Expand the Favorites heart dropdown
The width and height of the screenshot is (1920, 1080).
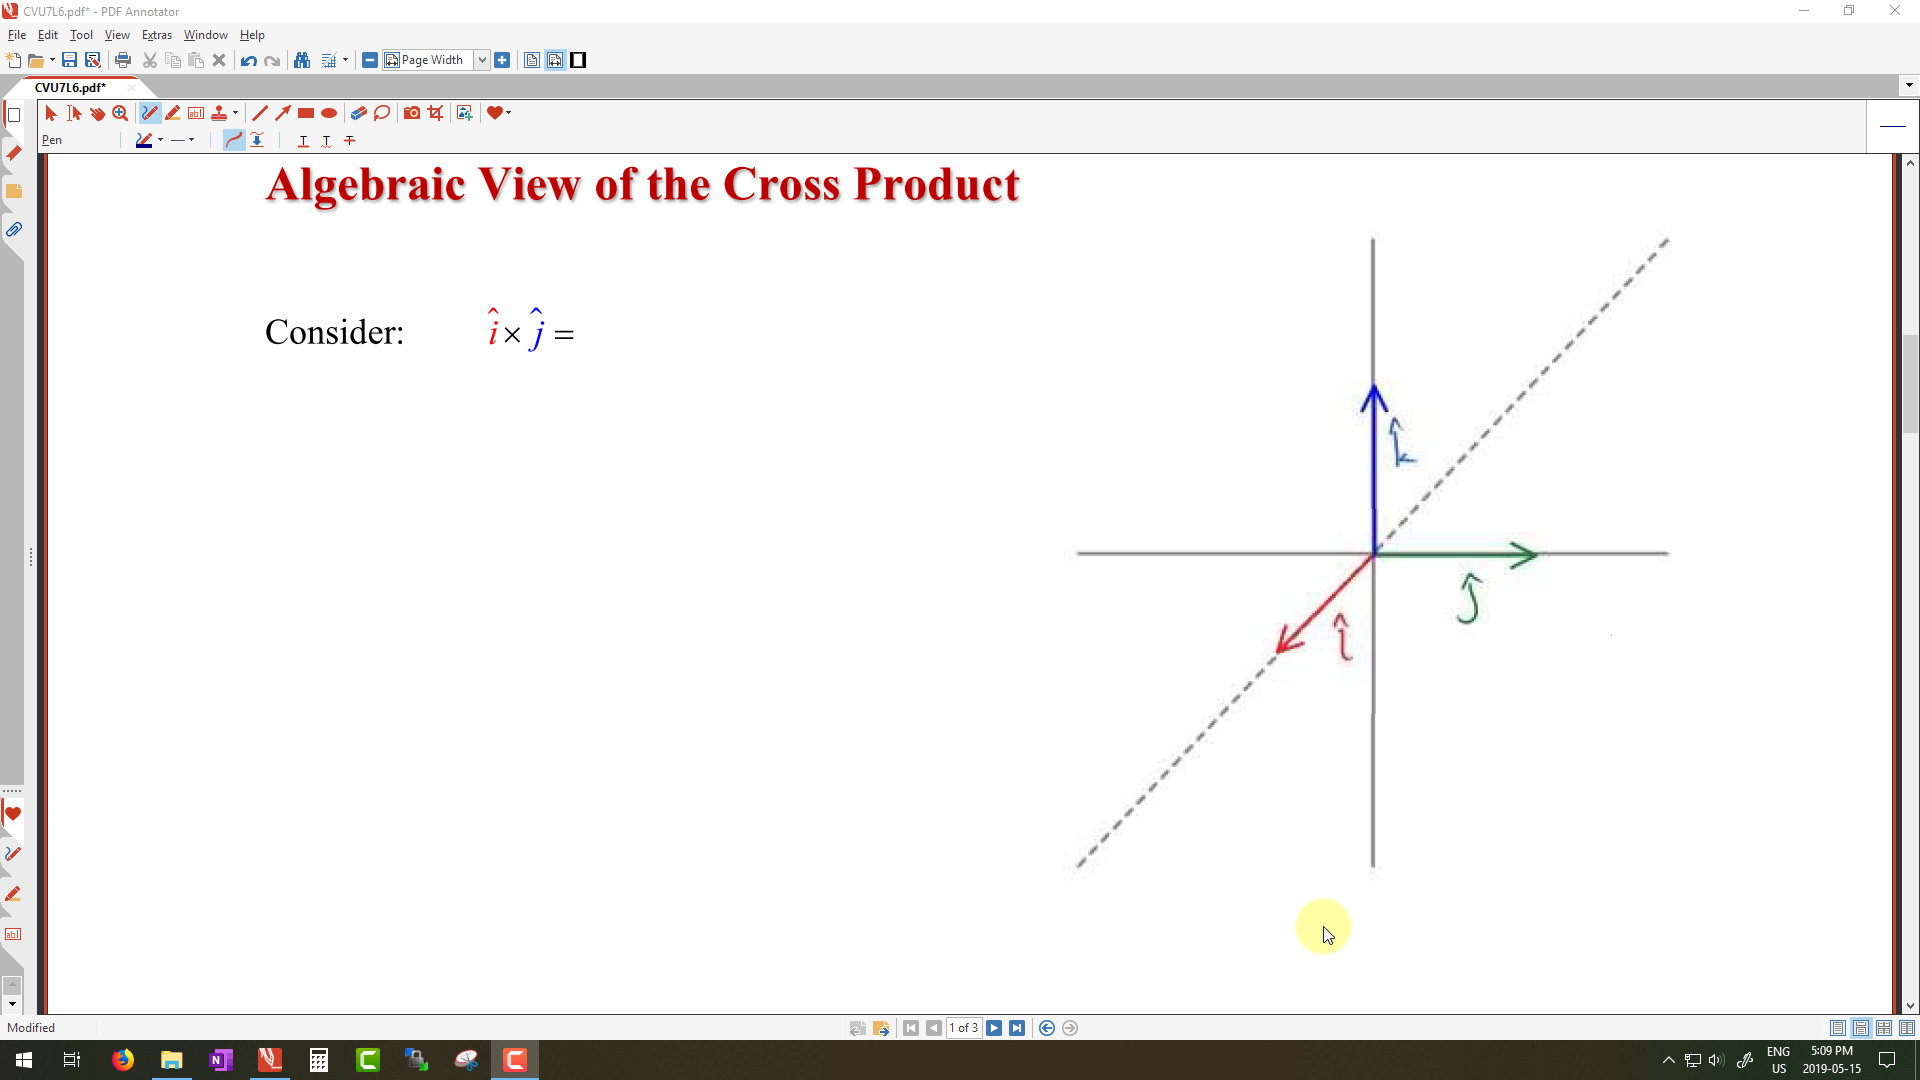508,113
